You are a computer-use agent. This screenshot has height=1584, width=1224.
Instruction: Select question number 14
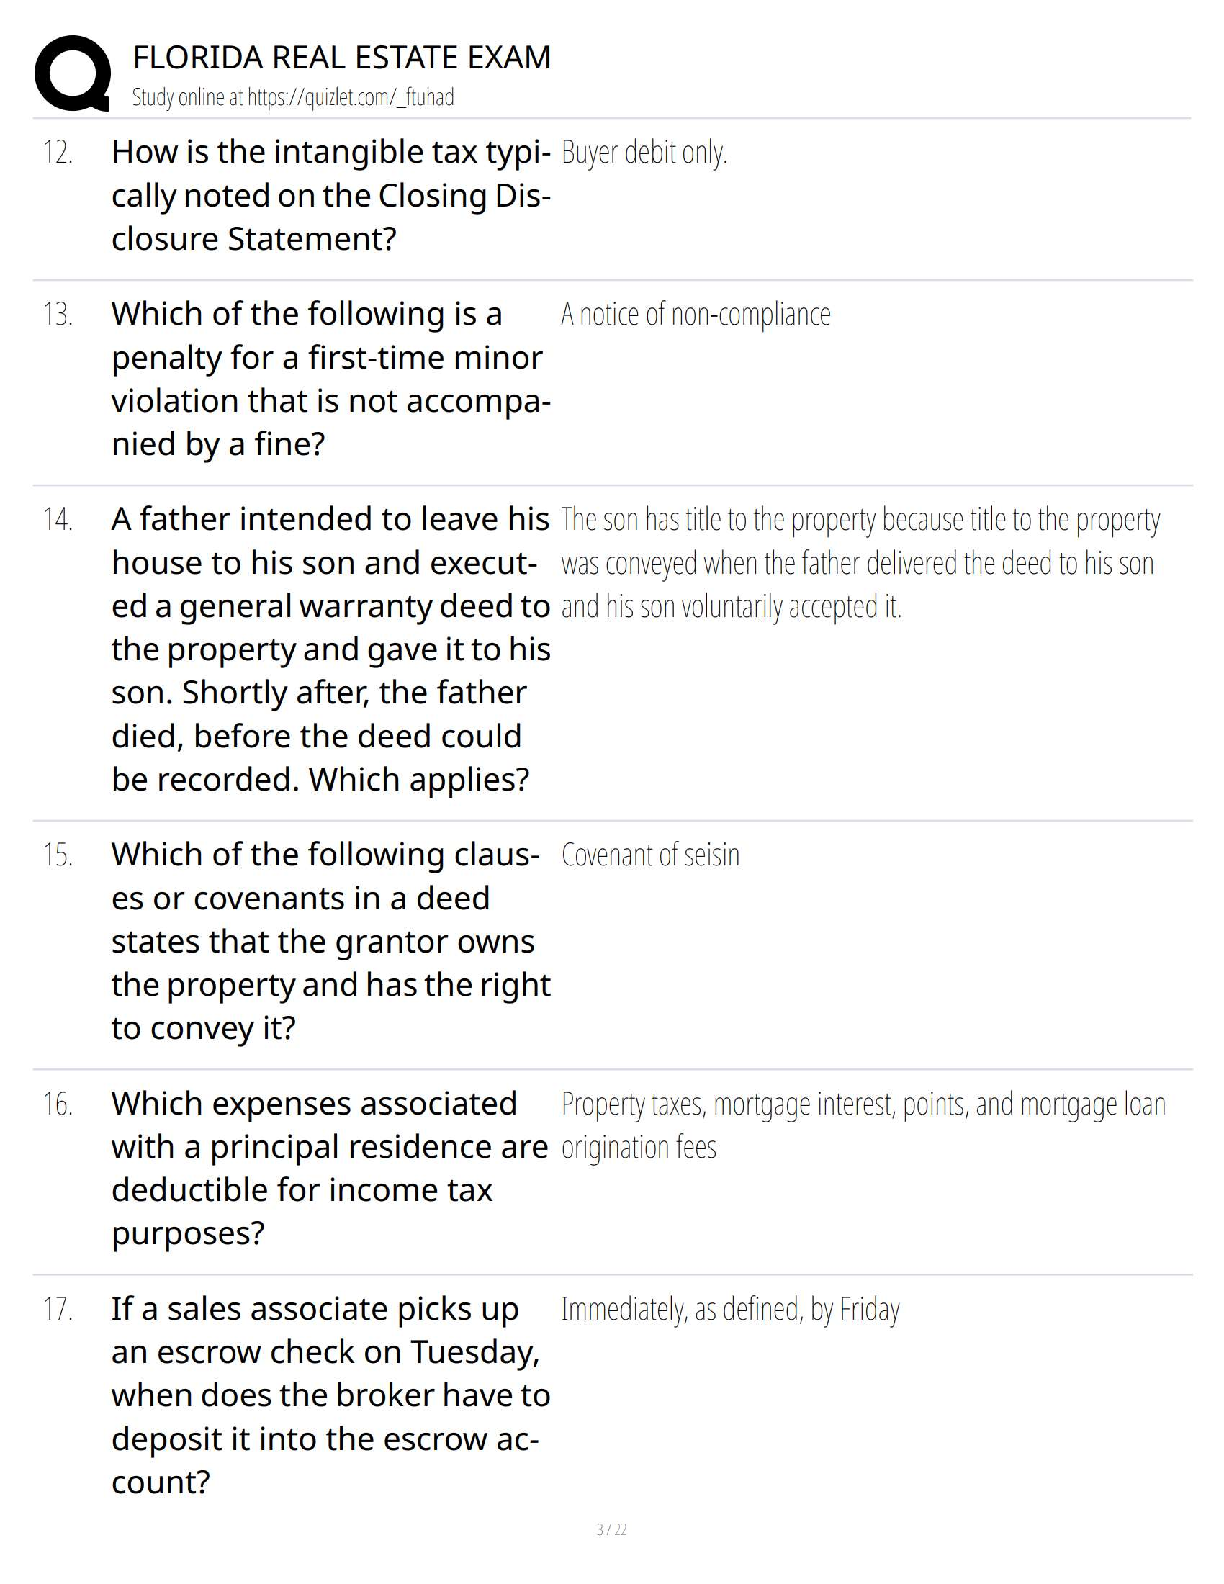tap(57, 519)
